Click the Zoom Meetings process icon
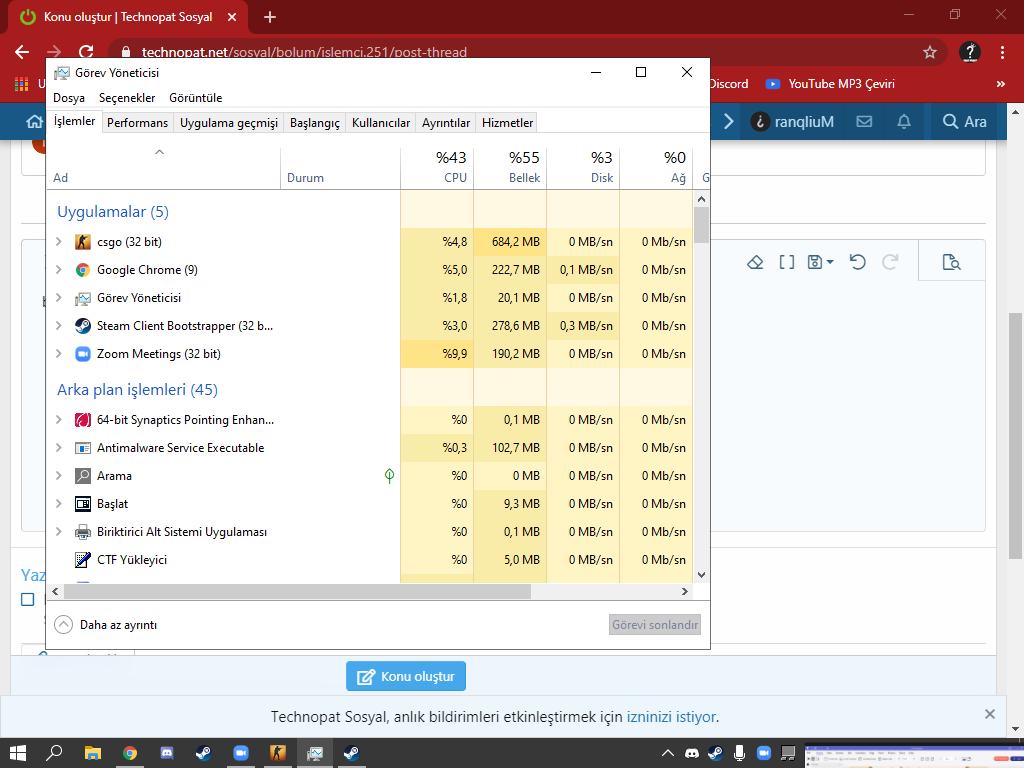The height and width of the screenshot is (768, 1024). (82, 354)
